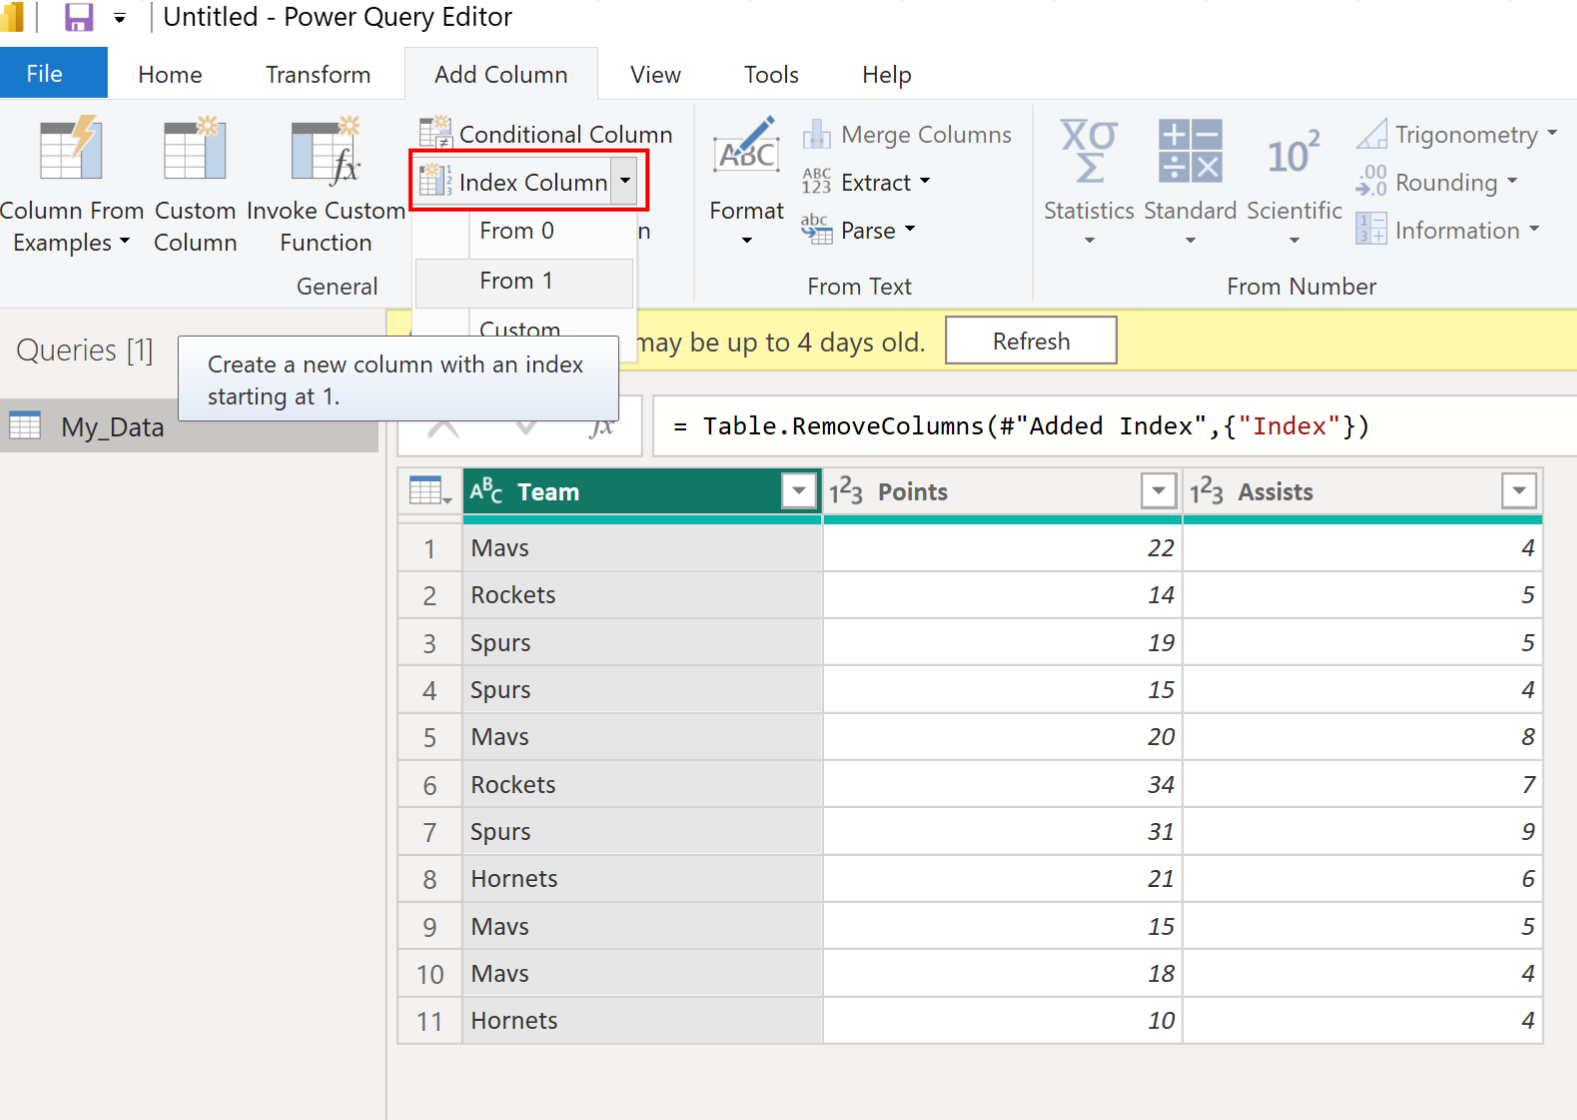Expand the Trigonometry dropdown arrow
Viewport: 1577px width, 1120px height.
[x=1552, y=133]
